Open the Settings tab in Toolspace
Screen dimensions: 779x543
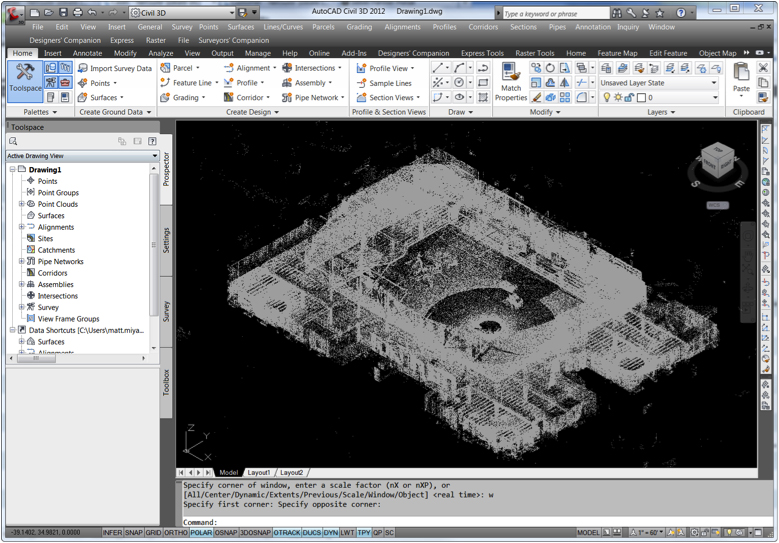pyautogui.click(x=166, y=240)
